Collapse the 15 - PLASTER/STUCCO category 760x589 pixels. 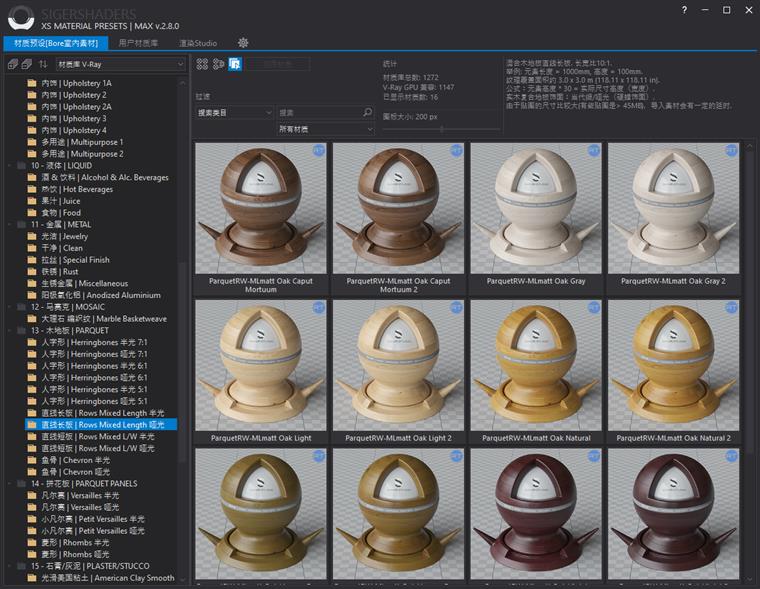coord(9,566)
